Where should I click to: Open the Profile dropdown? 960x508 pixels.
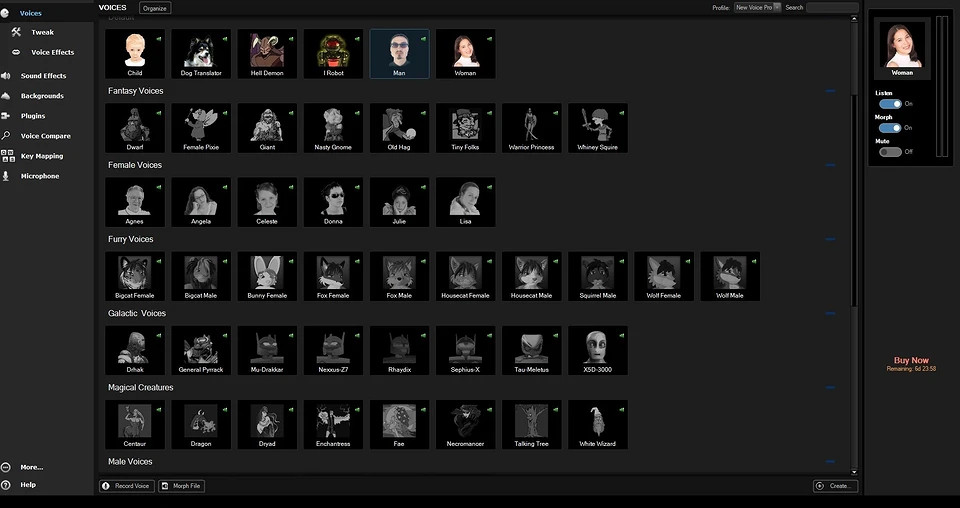pyautogui.click(x=755, y=7)
